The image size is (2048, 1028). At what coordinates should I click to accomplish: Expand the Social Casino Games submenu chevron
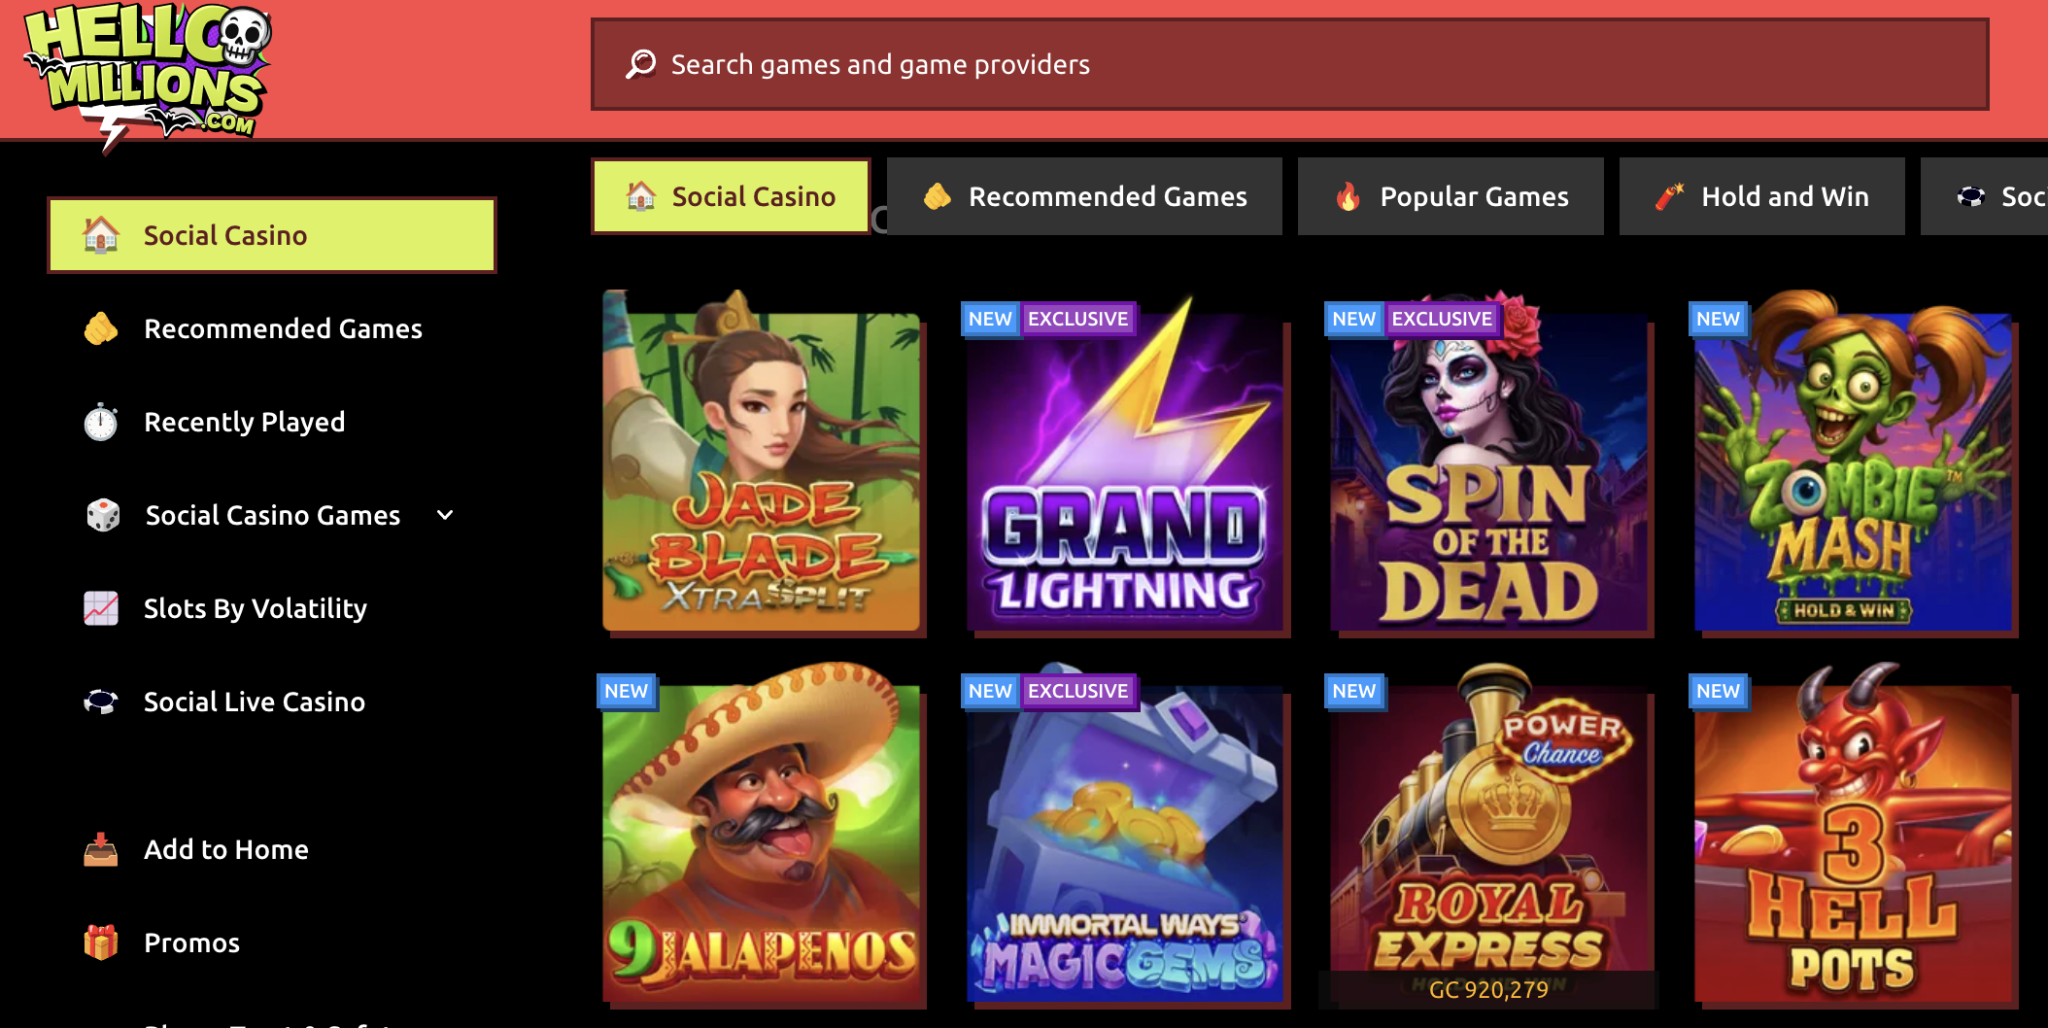click(445, 515)
